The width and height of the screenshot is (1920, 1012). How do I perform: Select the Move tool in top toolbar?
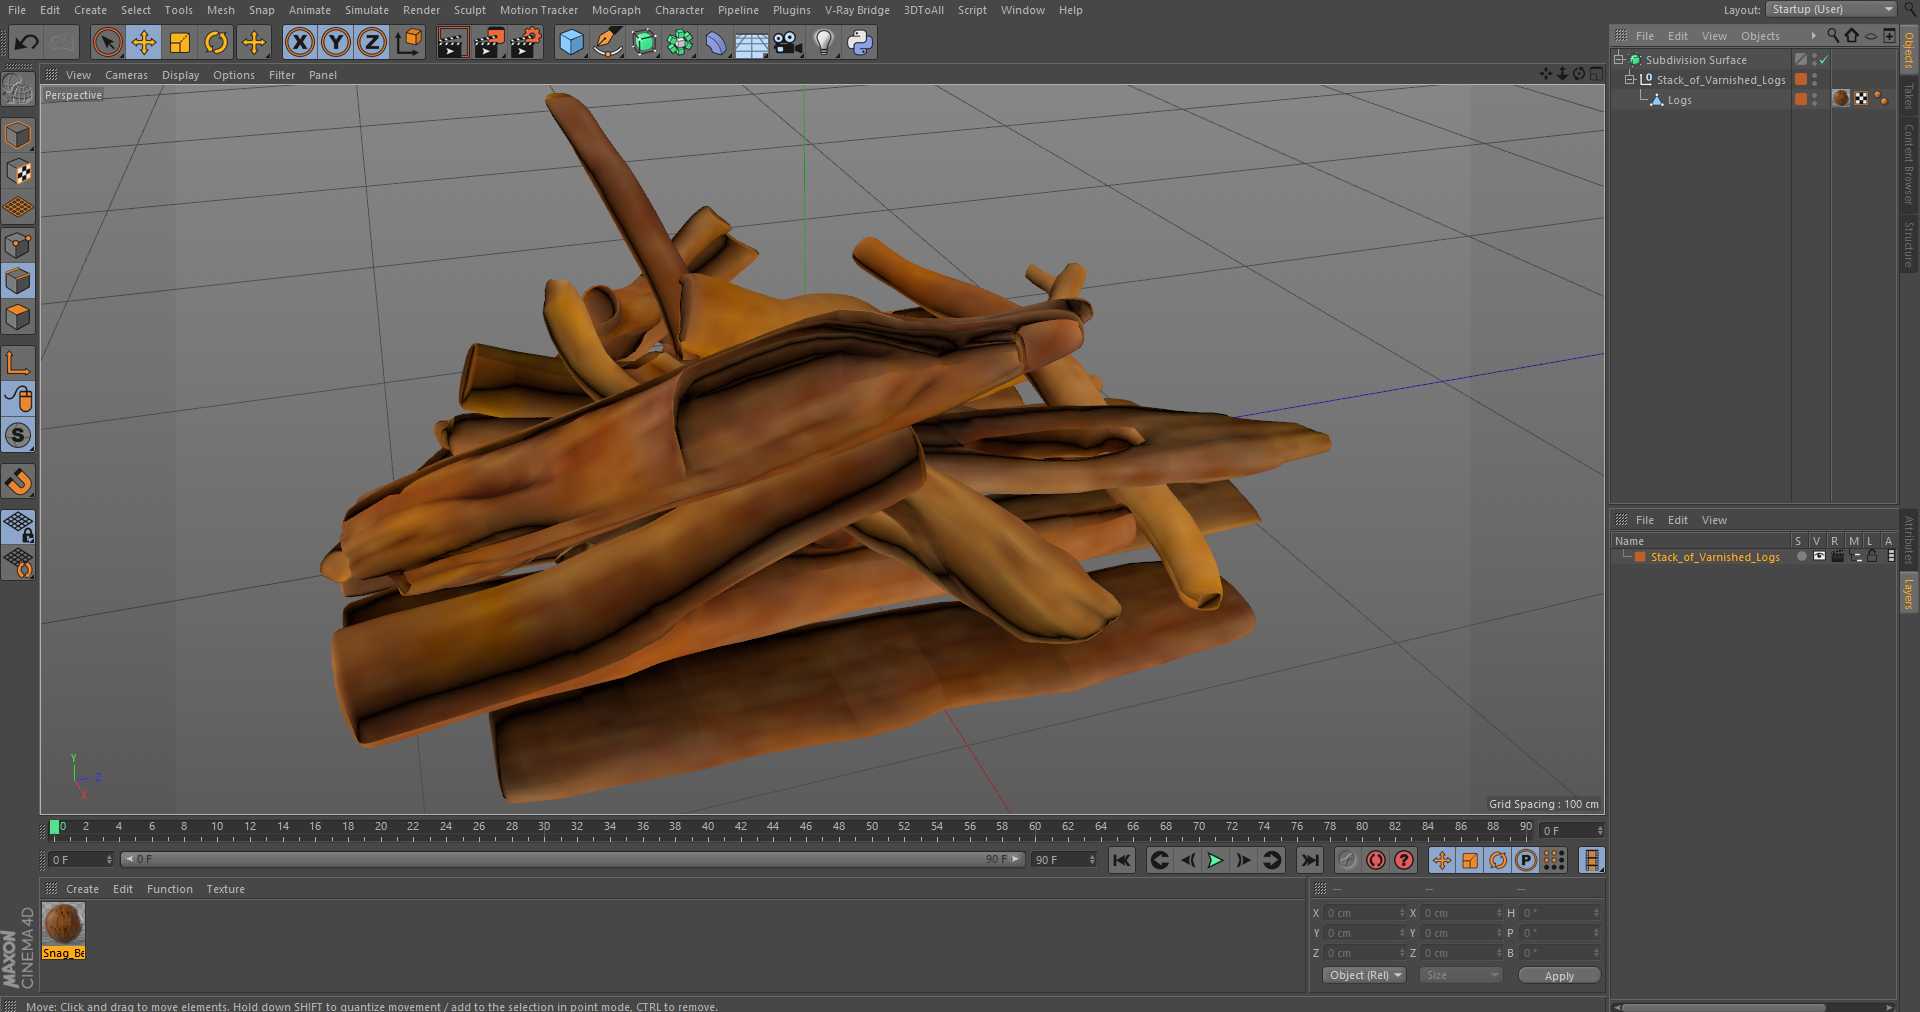(144, 42)
